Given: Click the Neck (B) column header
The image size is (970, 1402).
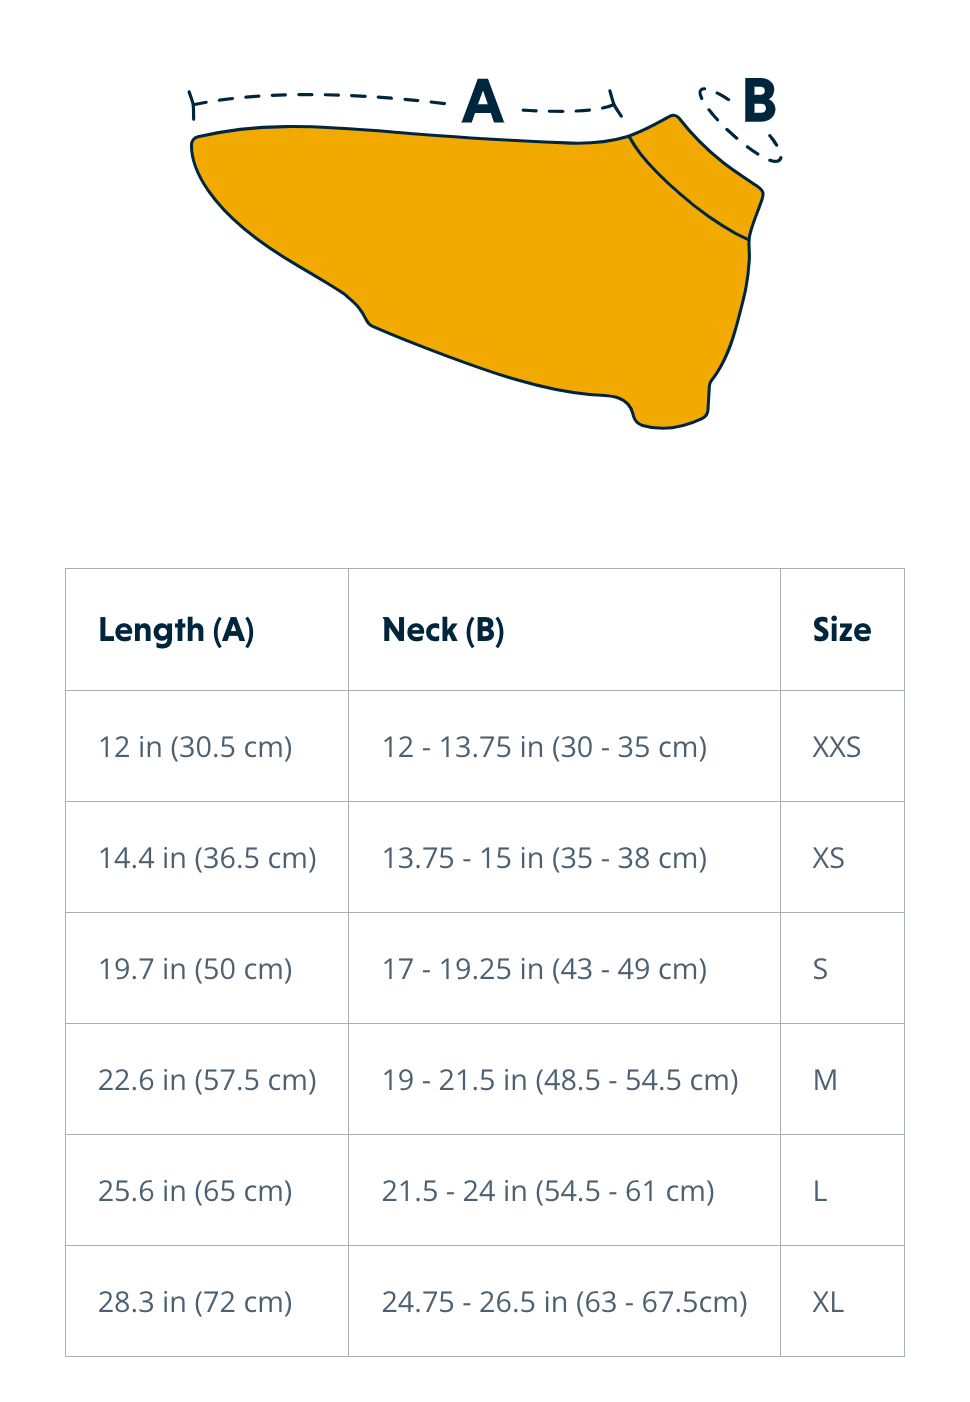Looking at the screenshot, I should coord(443,630).
